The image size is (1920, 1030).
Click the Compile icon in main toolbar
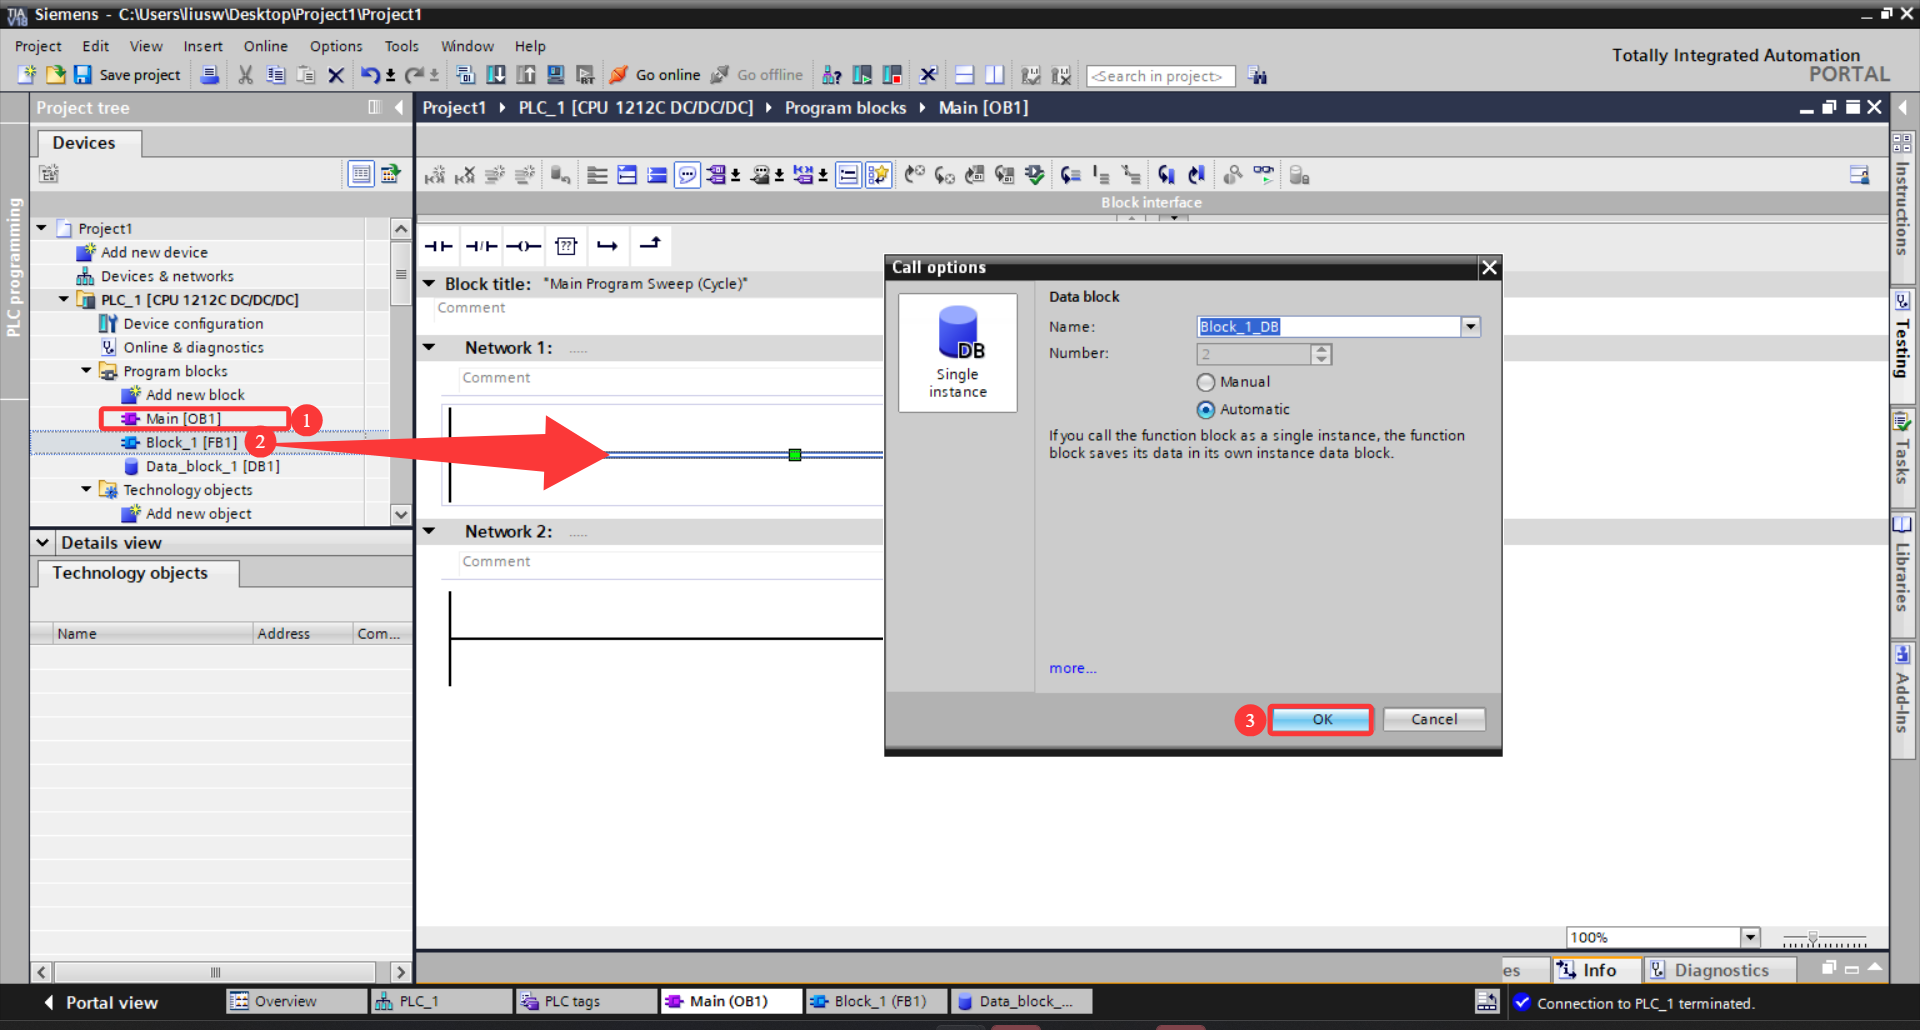click(465, 75)
